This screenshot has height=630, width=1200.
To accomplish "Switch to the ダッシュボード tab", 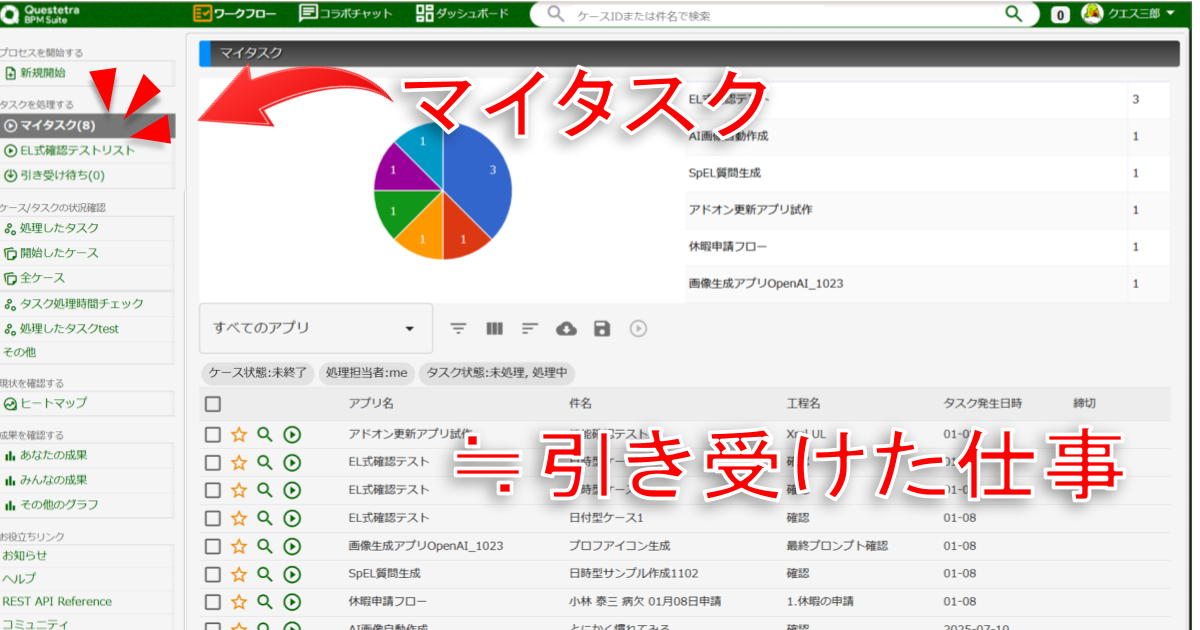I will pyautogui.click(x=462, y=14).
